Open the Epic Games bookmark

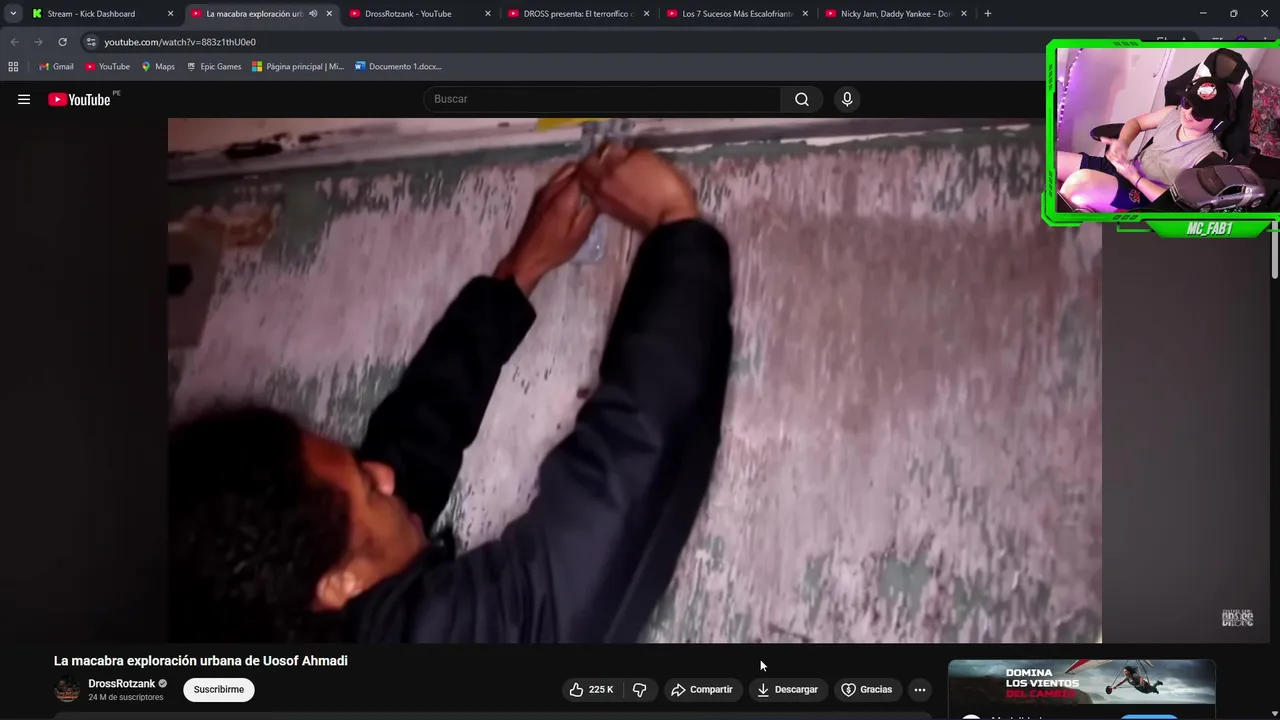point(213,66)
